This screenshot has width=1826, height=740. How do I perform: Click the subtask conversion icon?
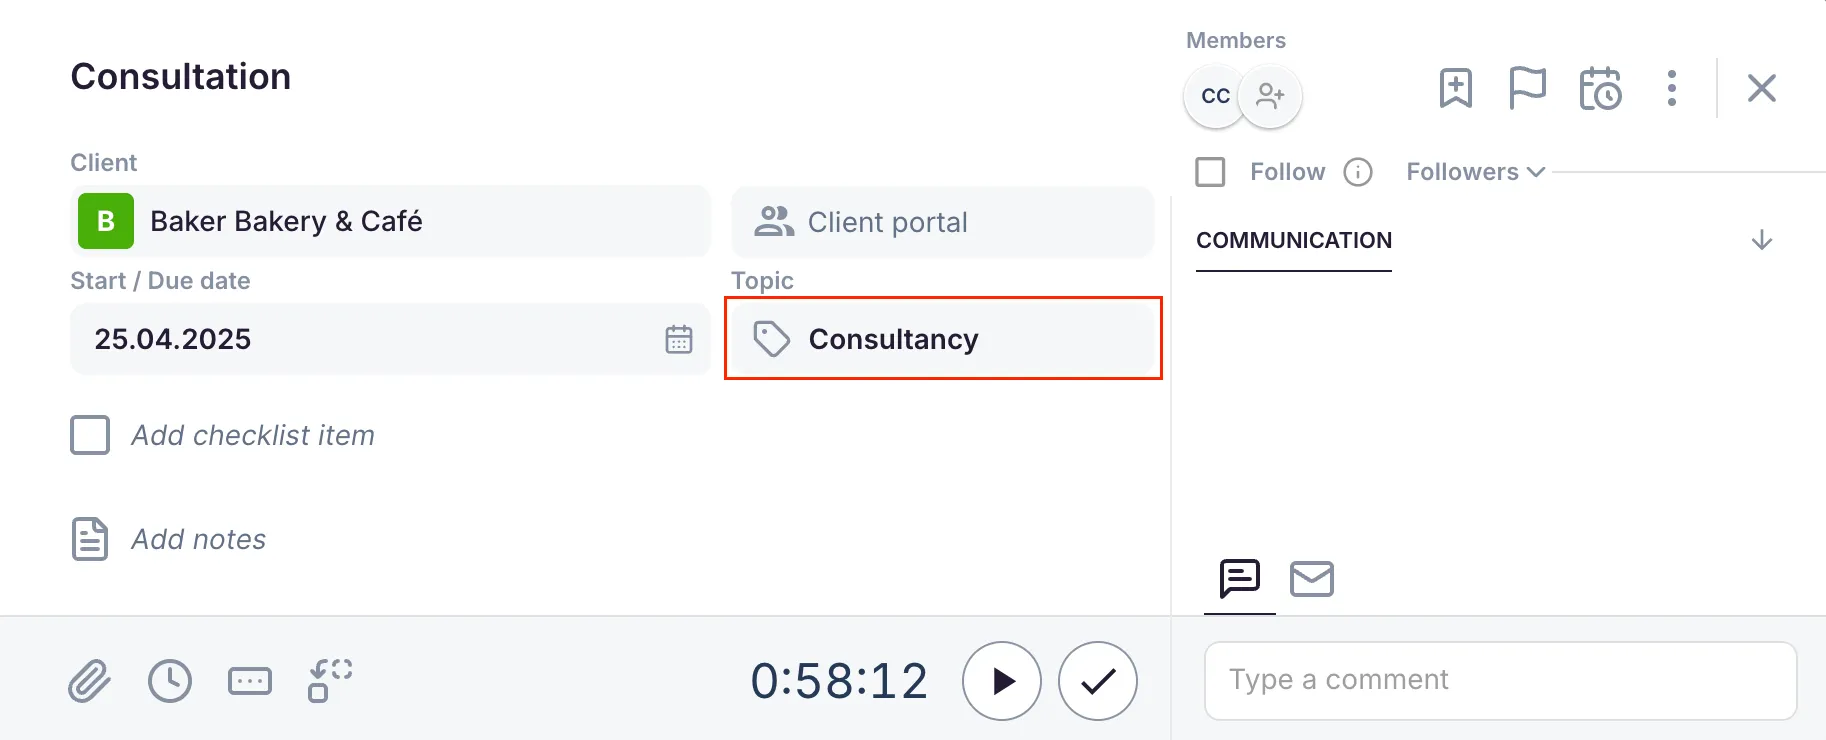point(330,681)
